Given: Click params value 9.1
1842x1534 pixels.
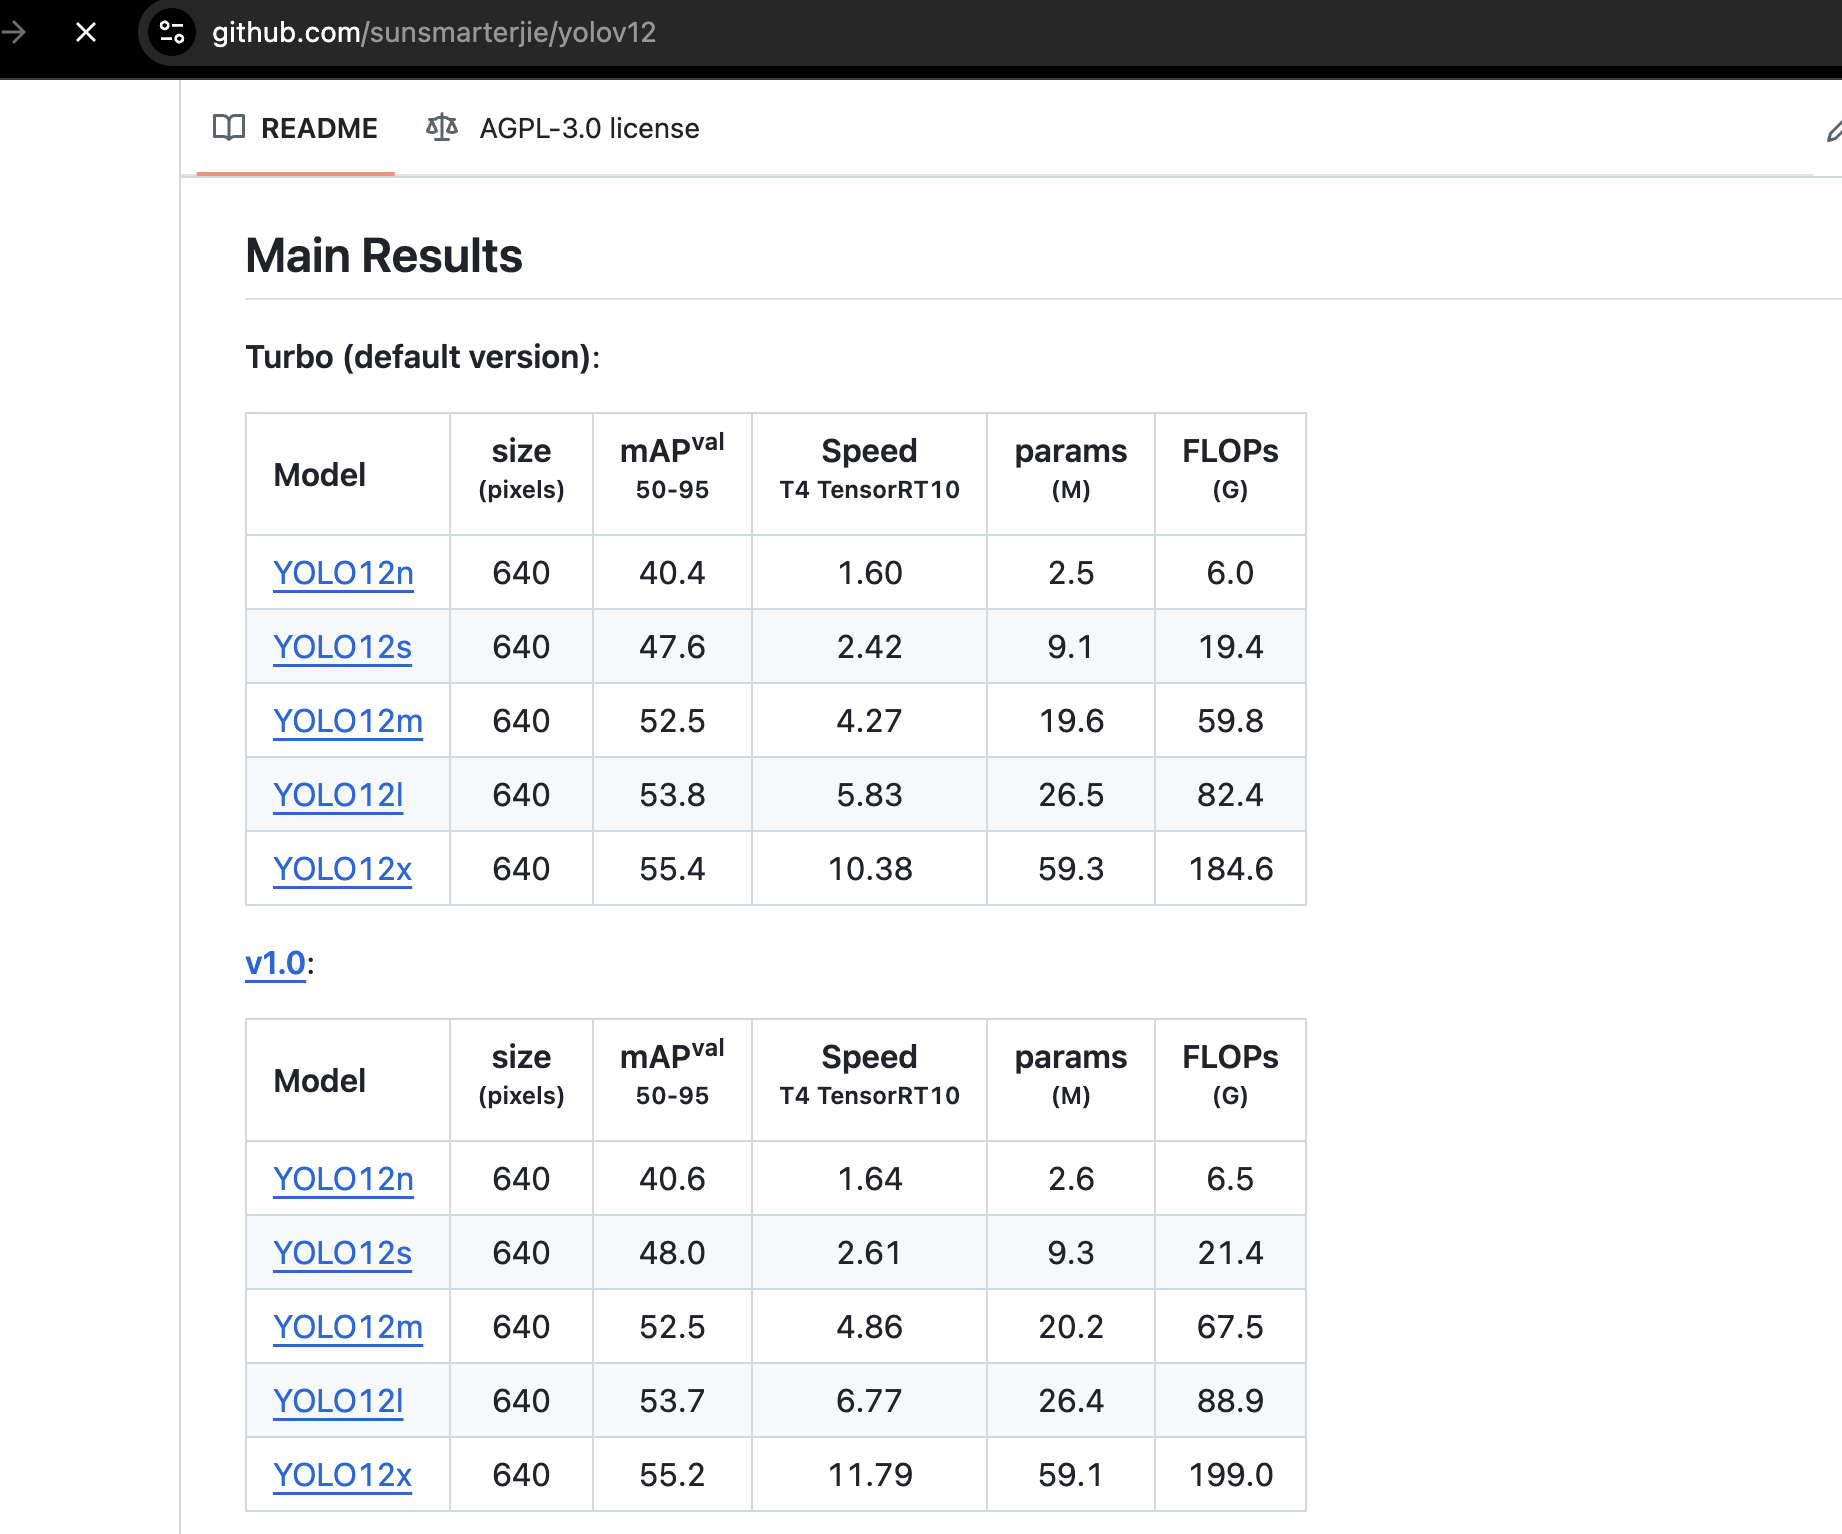Looking at the screenshot, I should coord(1071,647).
